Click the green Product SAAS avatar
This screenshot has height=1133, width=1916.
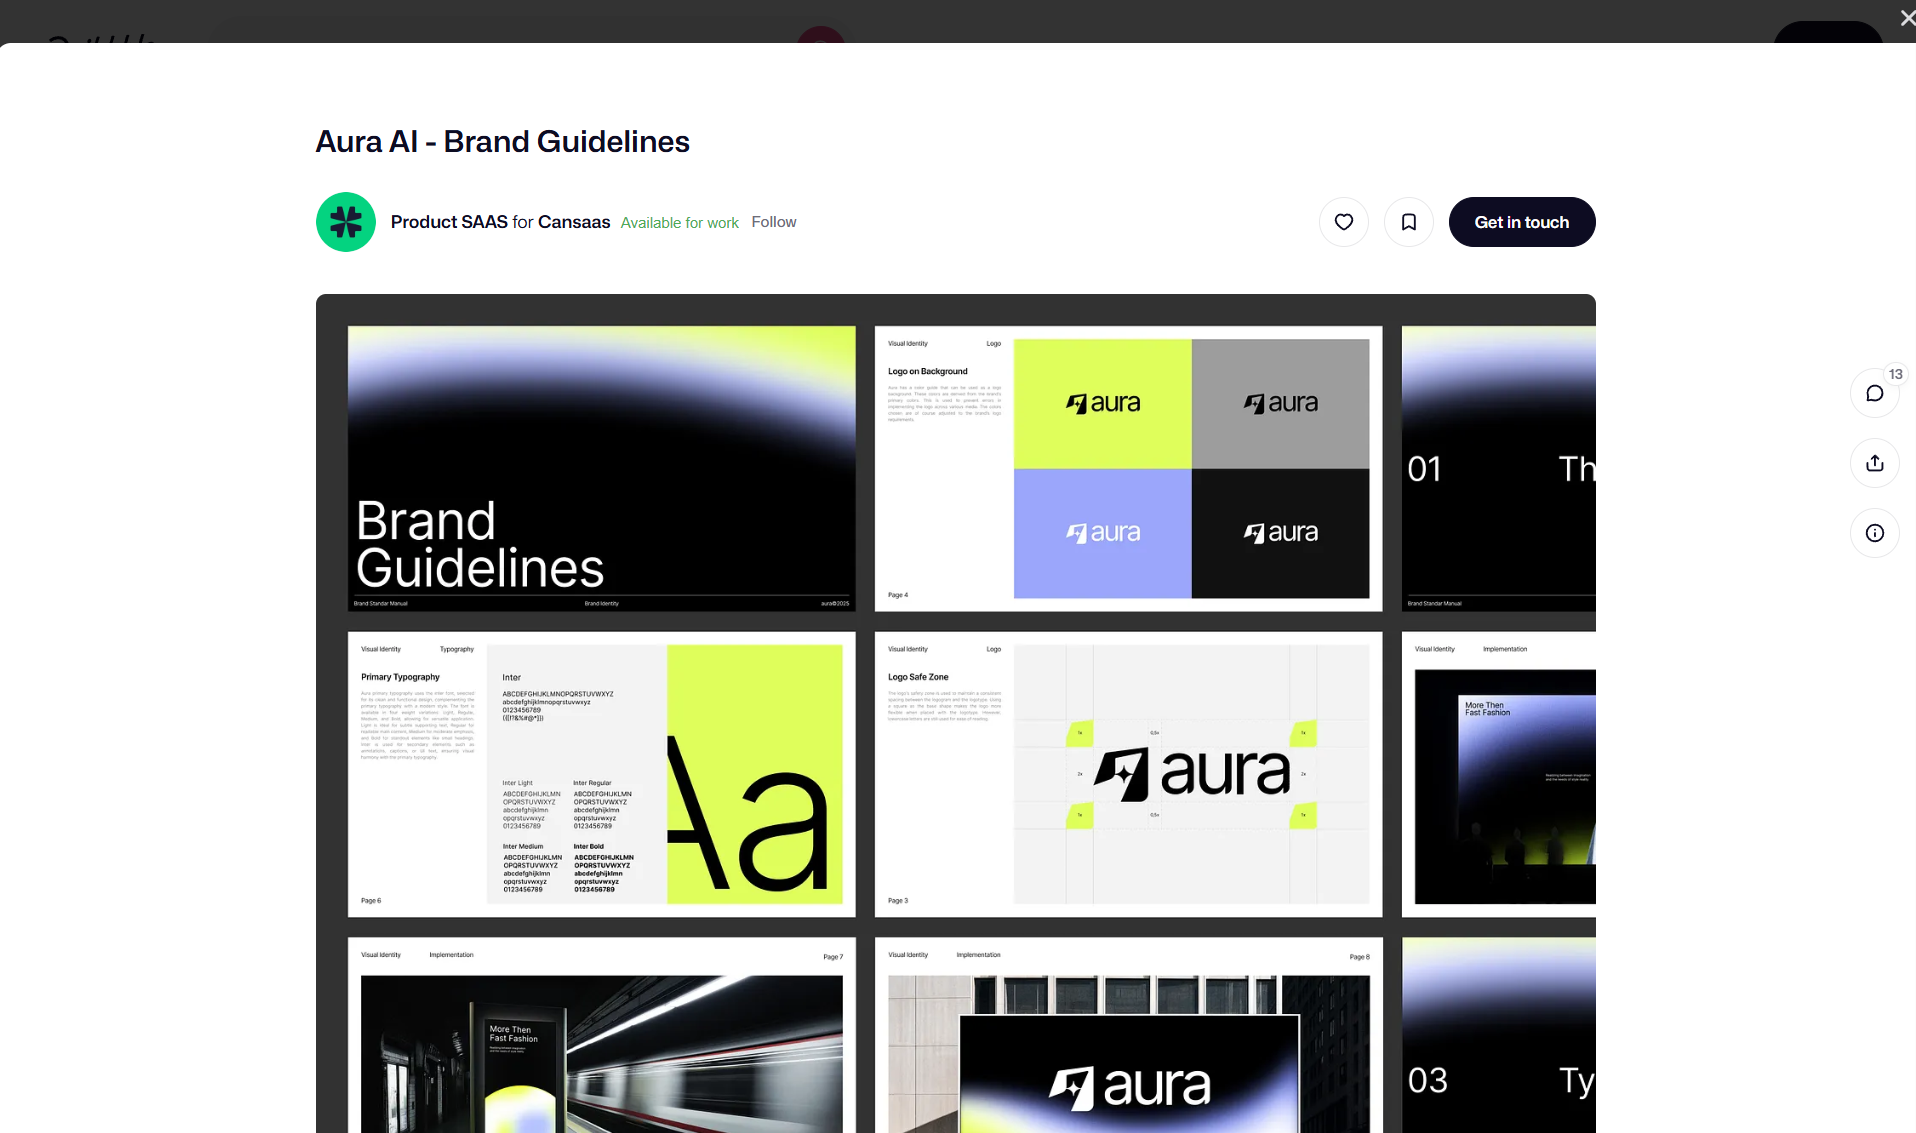pyautogui.click(x=346, y=222)
